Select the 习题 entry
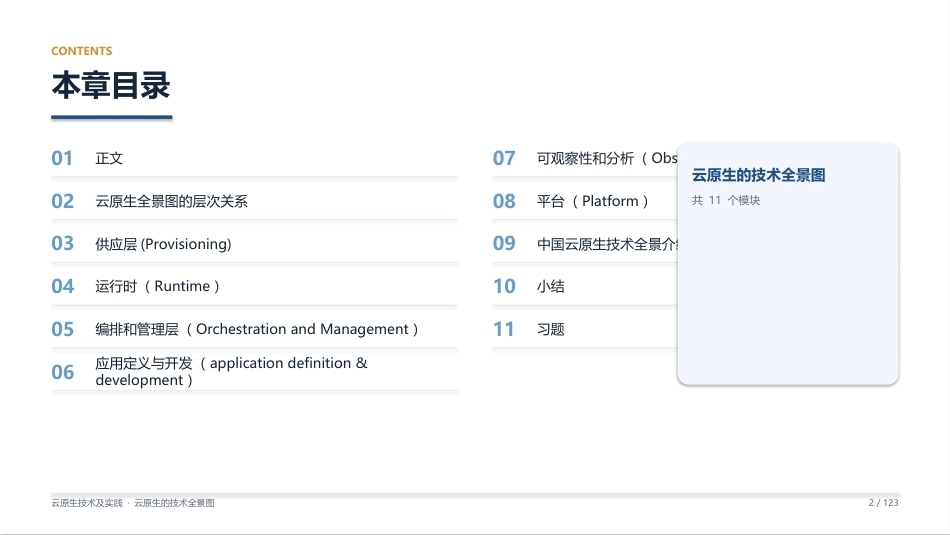The height and width of the screenshot is (535, 950). coord(551,329)
